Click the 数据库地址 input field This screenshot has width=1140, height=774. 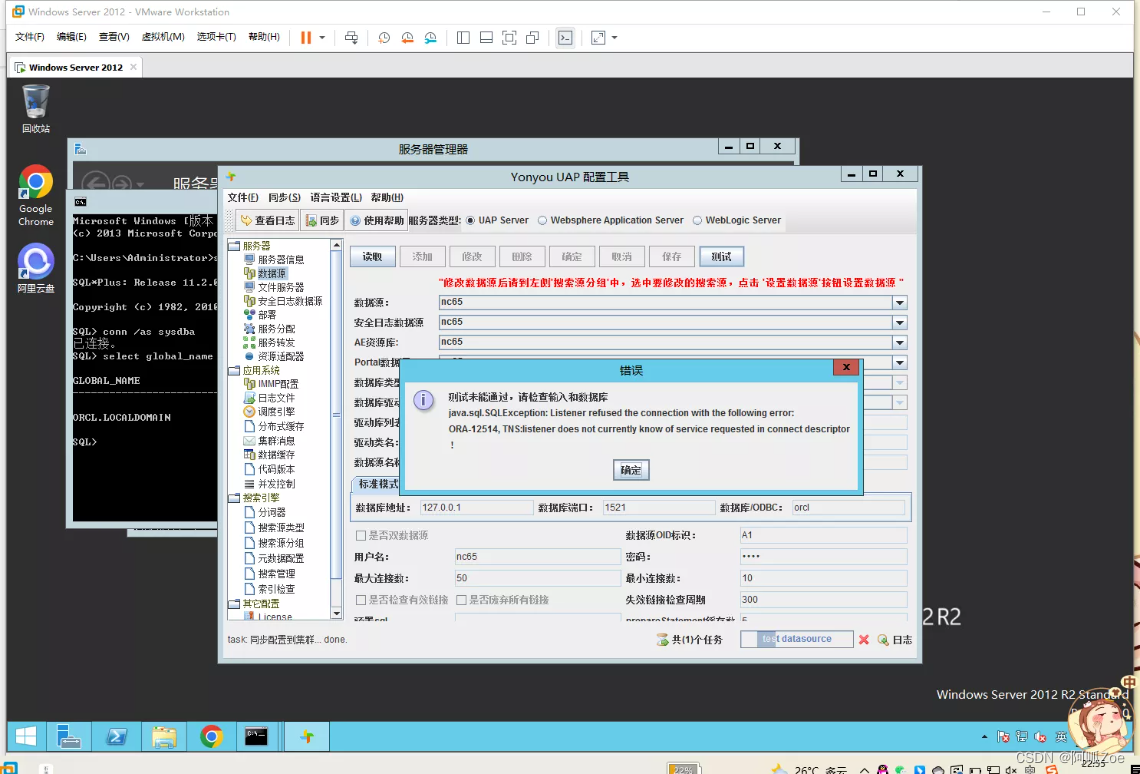coord(475,507)
